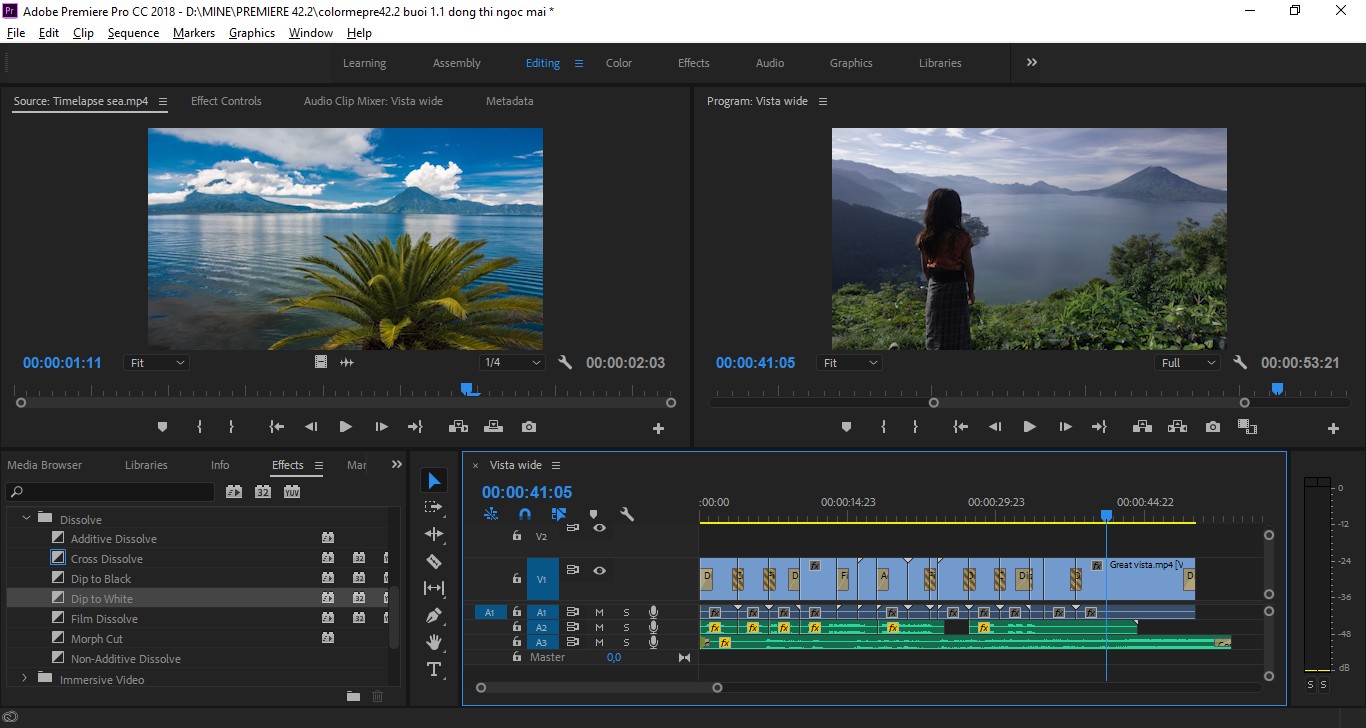Select the Track Select Forward tool
Image resolution: width=1366 pixels, height=728 pixels.
pyautogui.click(x=434, y=507)
